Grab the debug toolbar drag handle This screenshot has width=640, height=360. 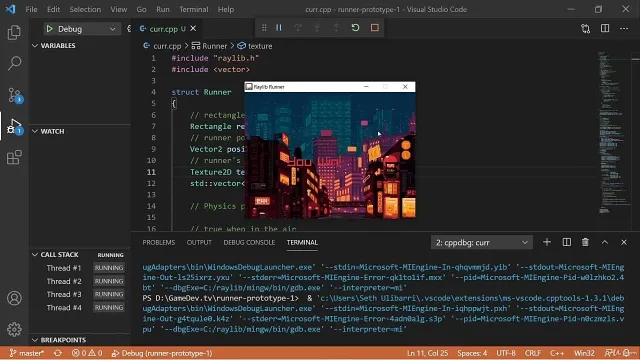point(264,28)
